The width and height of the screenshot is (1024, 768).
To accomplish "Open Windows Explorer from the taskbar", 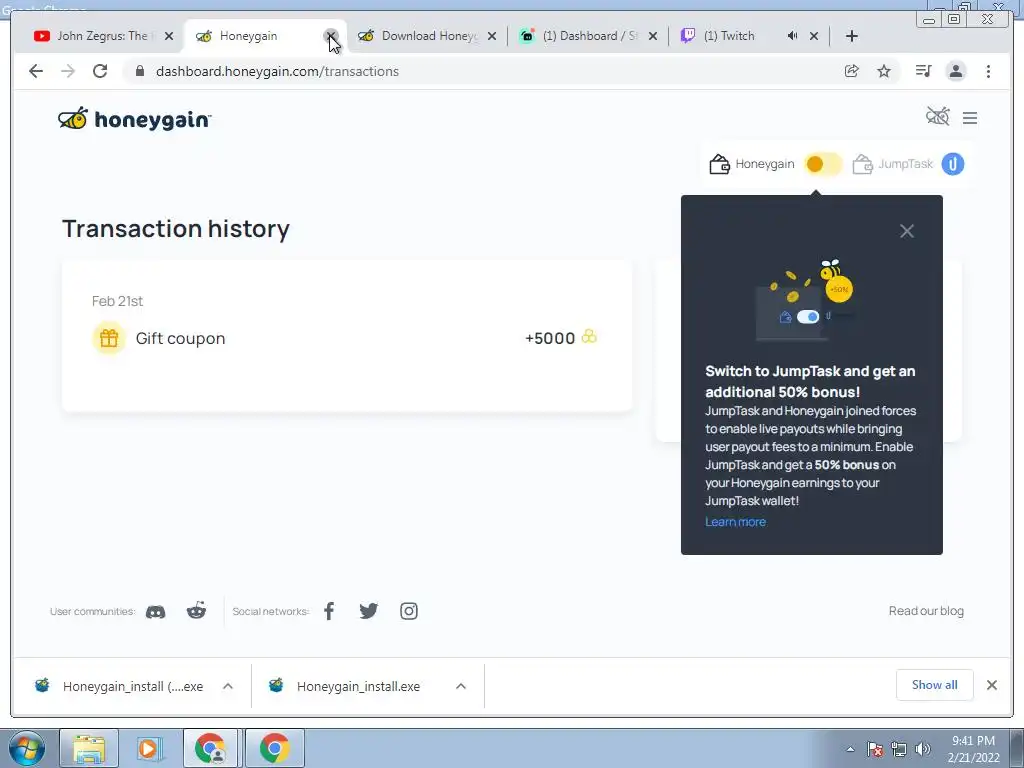I will click(89, 748).
